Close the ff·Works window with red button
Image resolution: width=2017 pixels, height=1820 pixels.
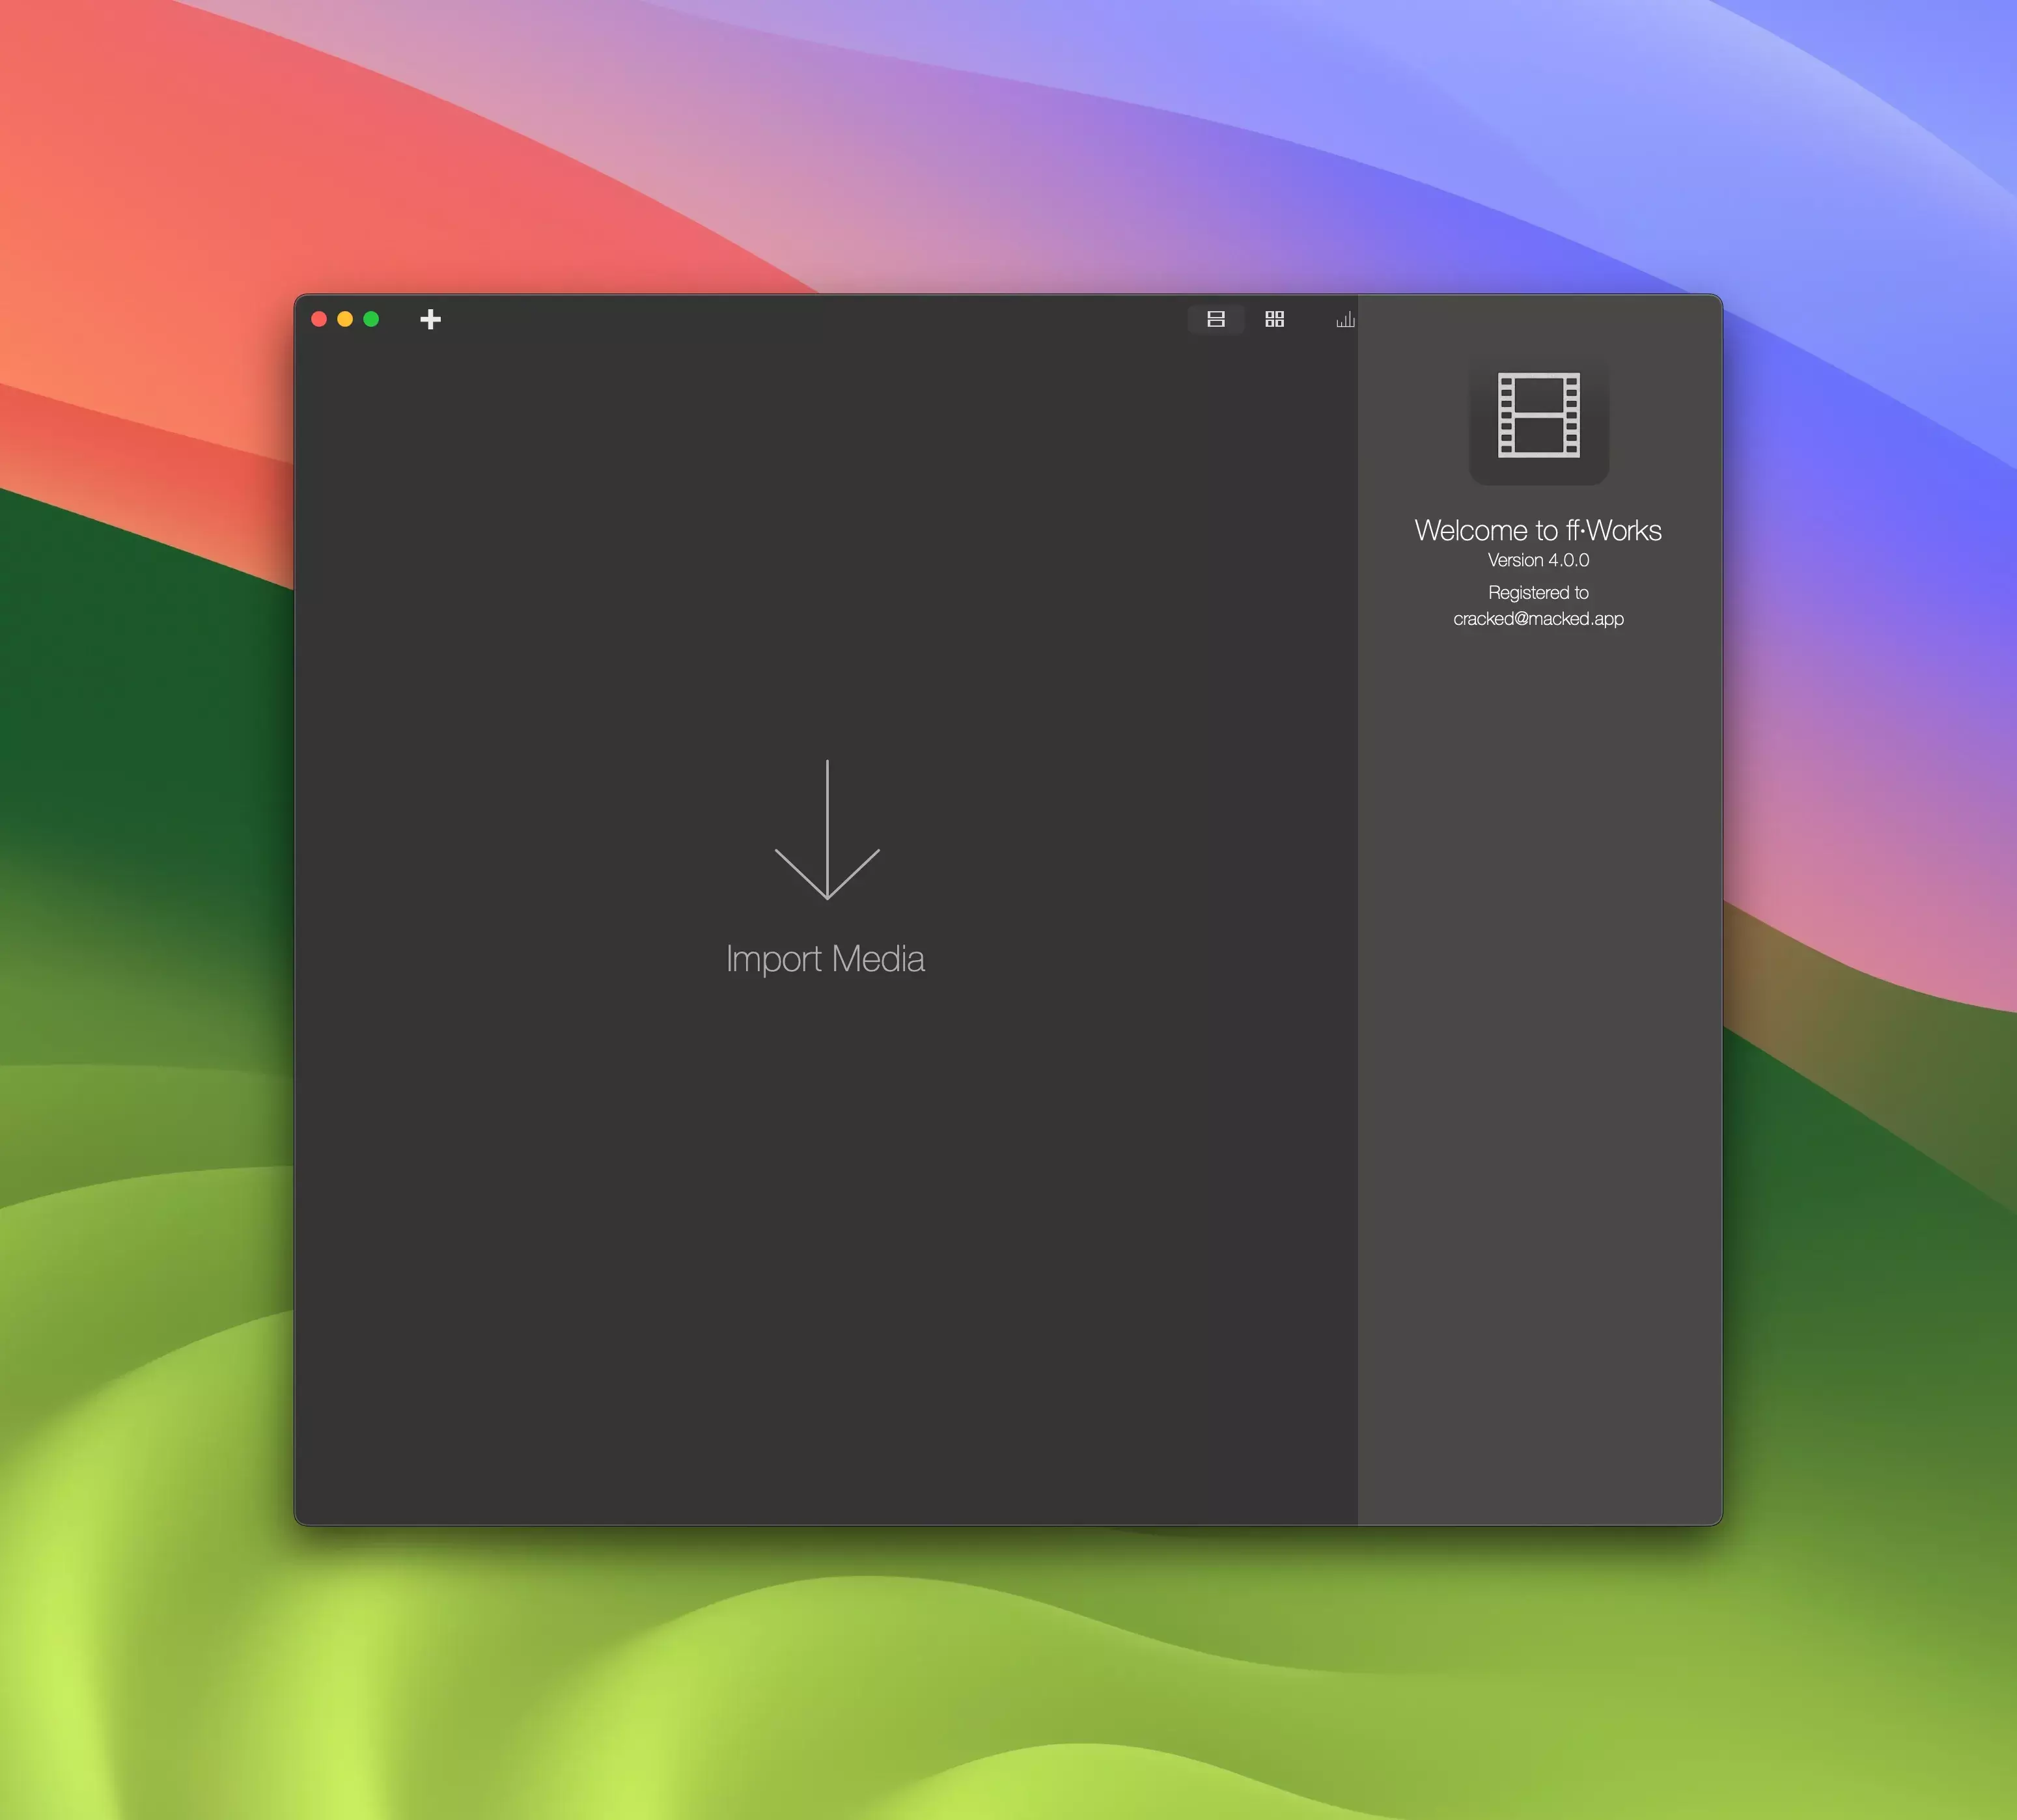coord(319,319)
